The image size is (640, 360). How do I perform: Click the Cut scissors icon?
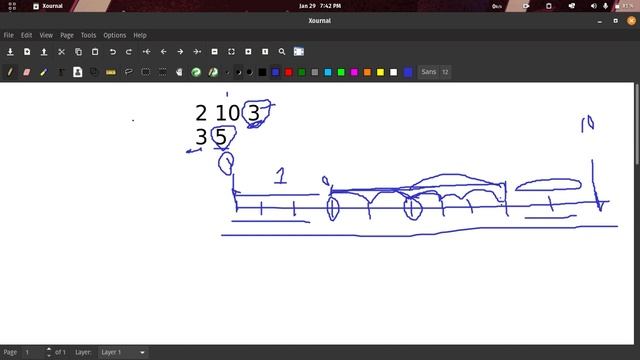click(61, 52)
